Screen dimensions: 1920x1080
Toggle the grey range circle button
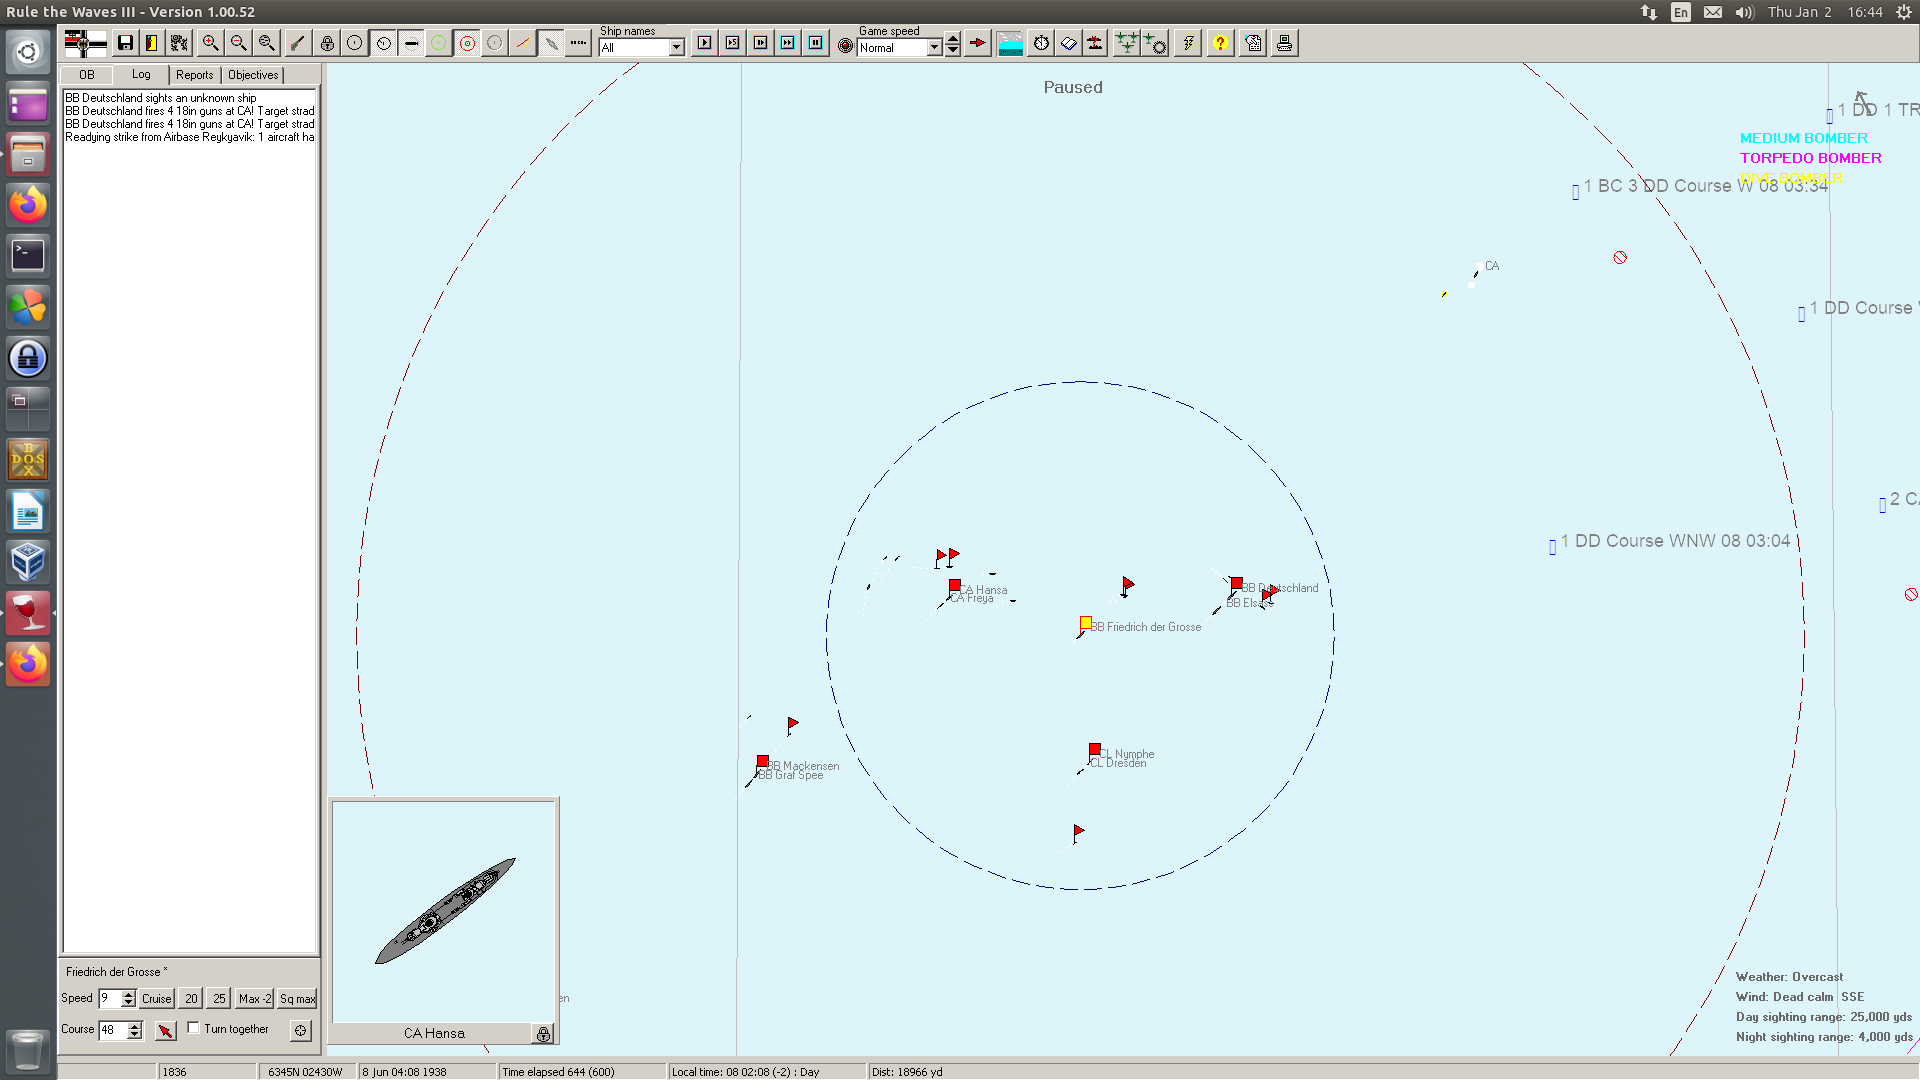[x=495, y=43]
